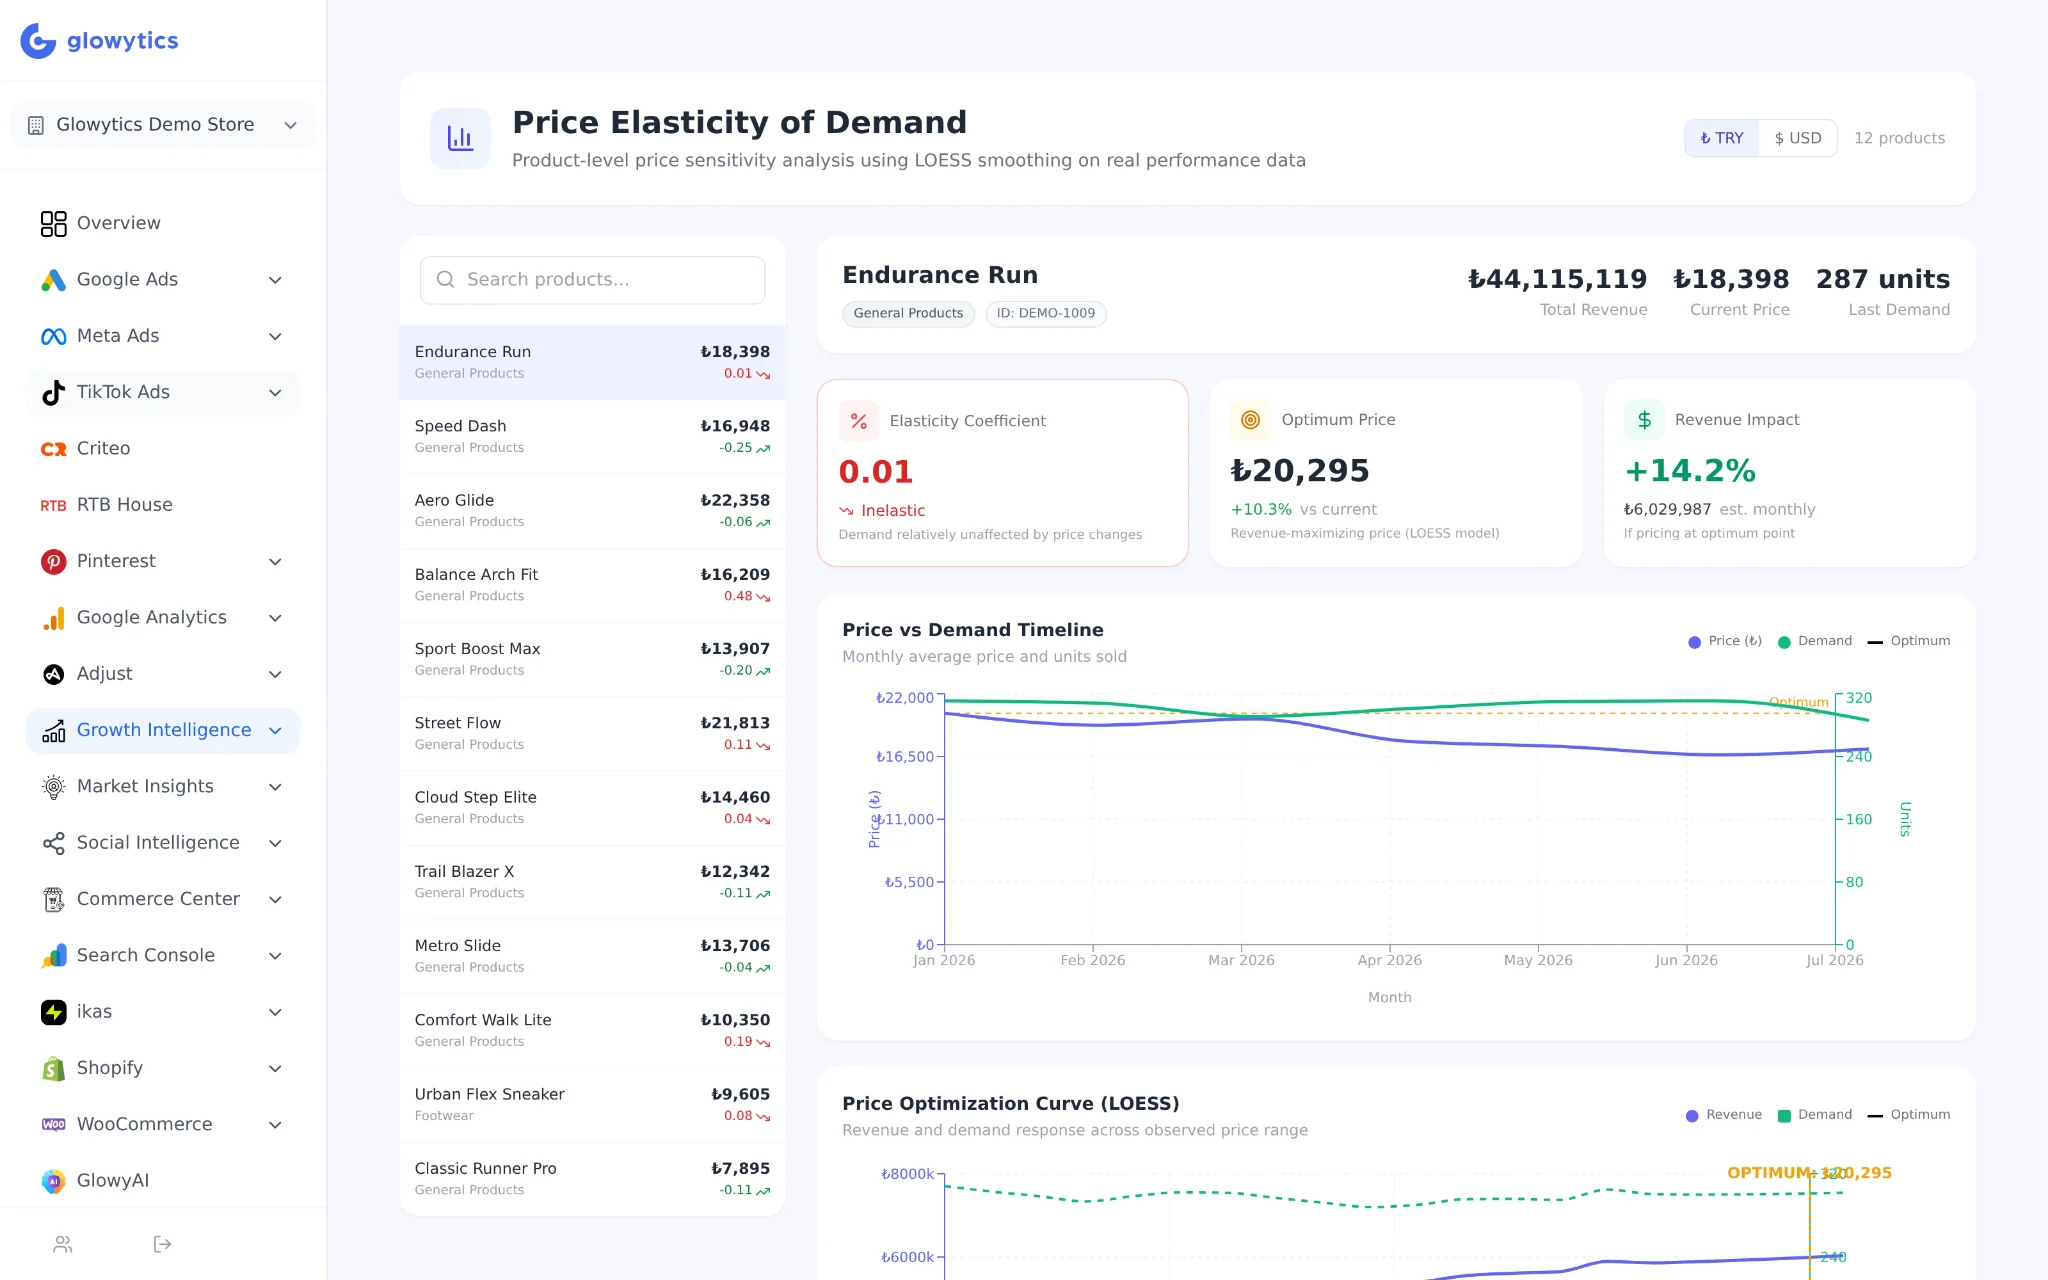Click the Commerce Center icon

(x=53, y=899)
